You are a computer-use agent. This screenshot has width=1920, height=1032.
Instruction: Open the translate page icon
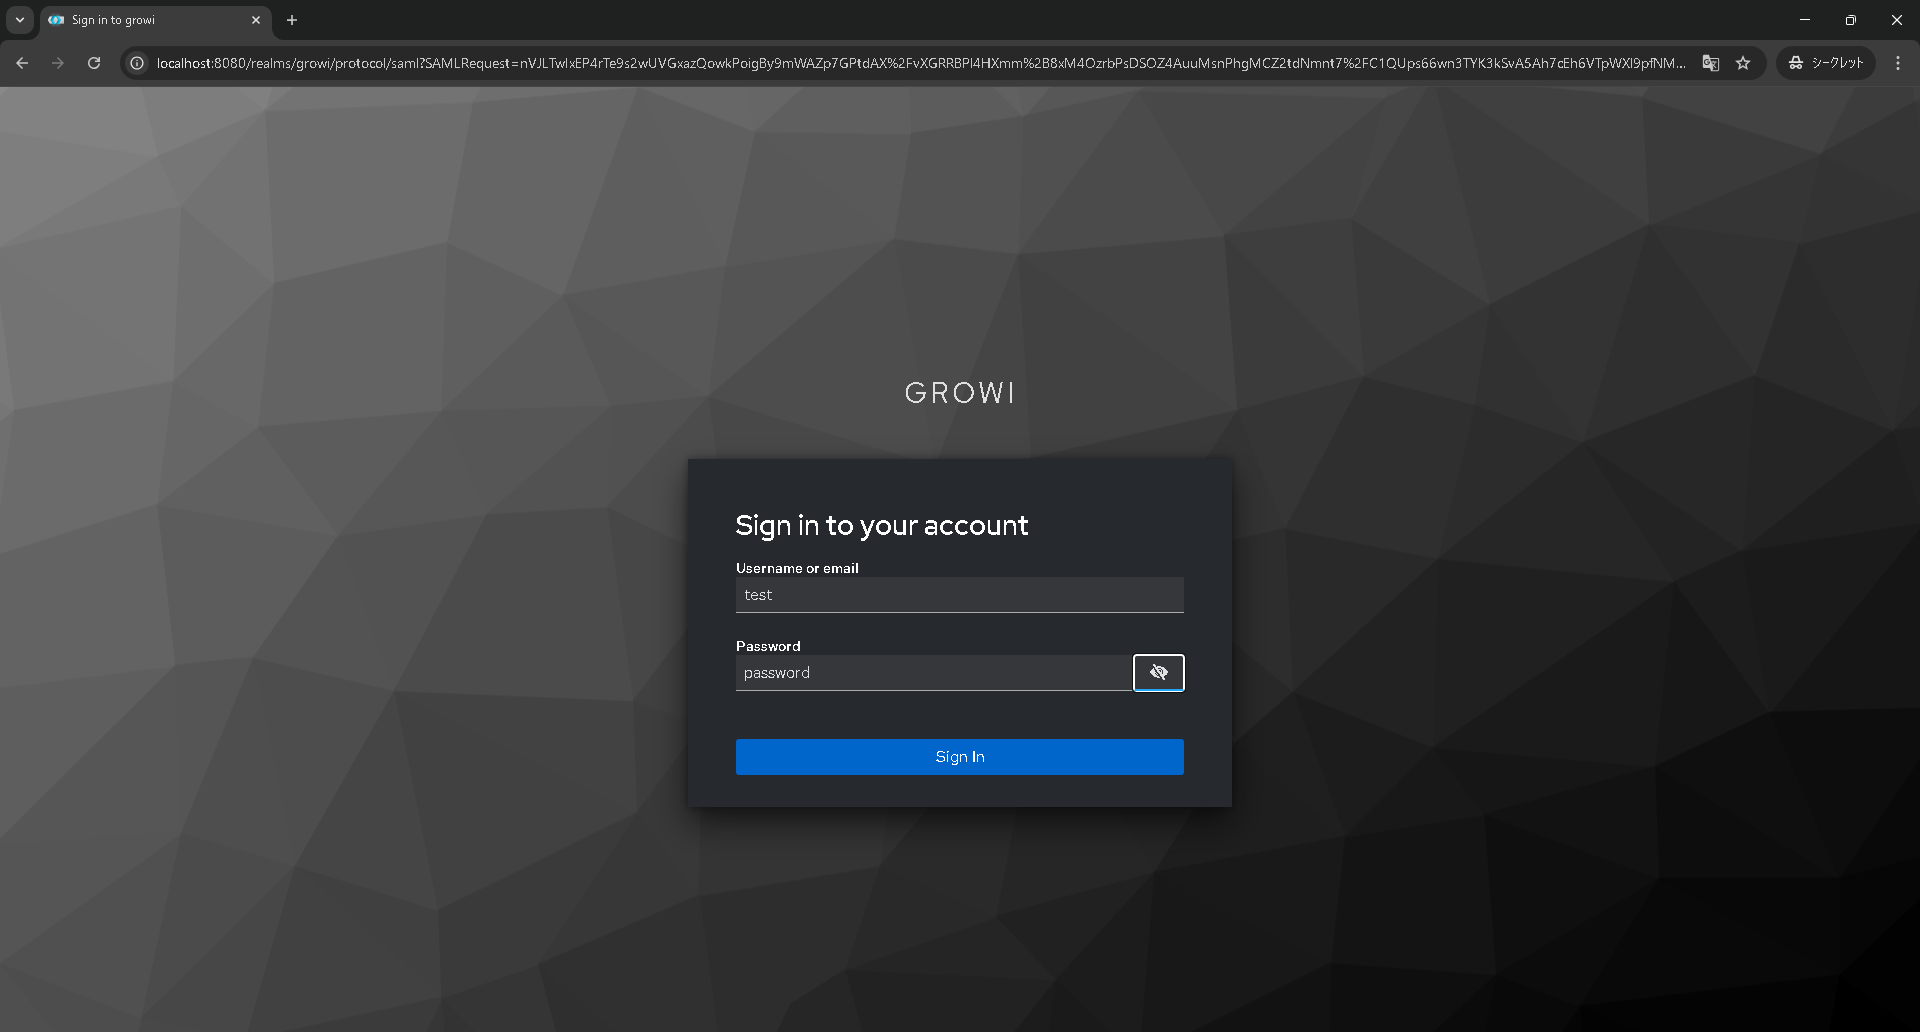coord(1711,63)
